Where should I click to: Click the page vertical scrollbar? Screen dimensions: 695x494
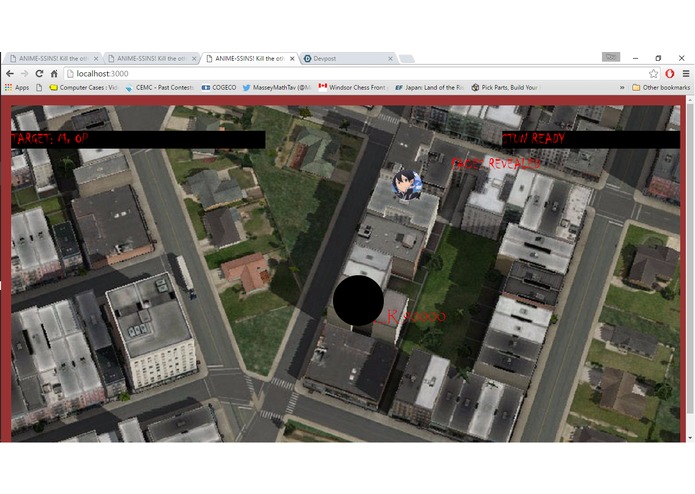690,257
